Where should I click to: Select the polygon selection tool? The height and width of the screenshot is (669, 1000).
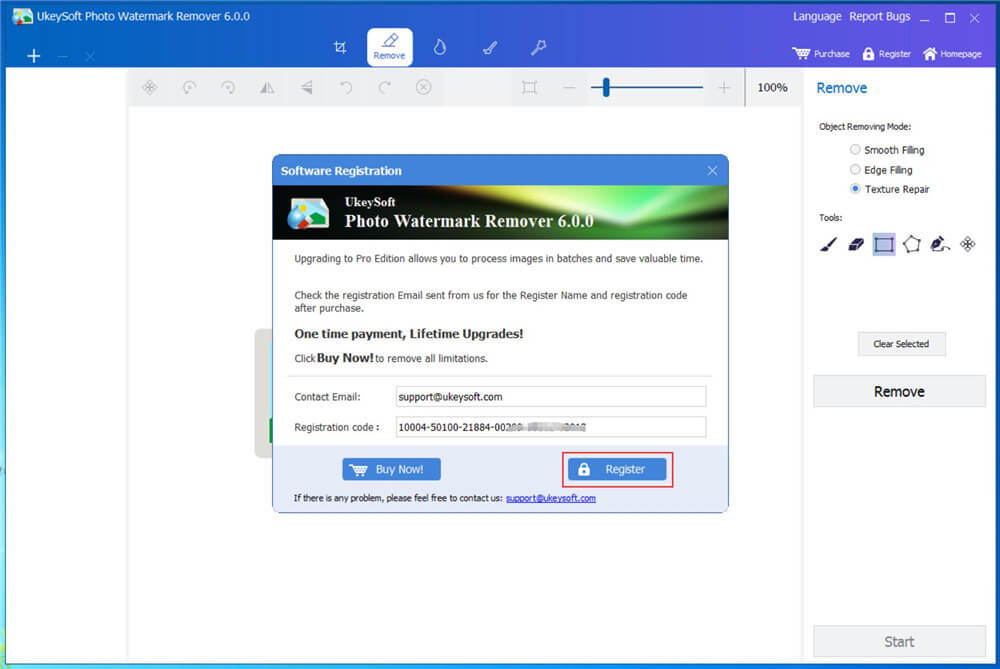point(911,244)
